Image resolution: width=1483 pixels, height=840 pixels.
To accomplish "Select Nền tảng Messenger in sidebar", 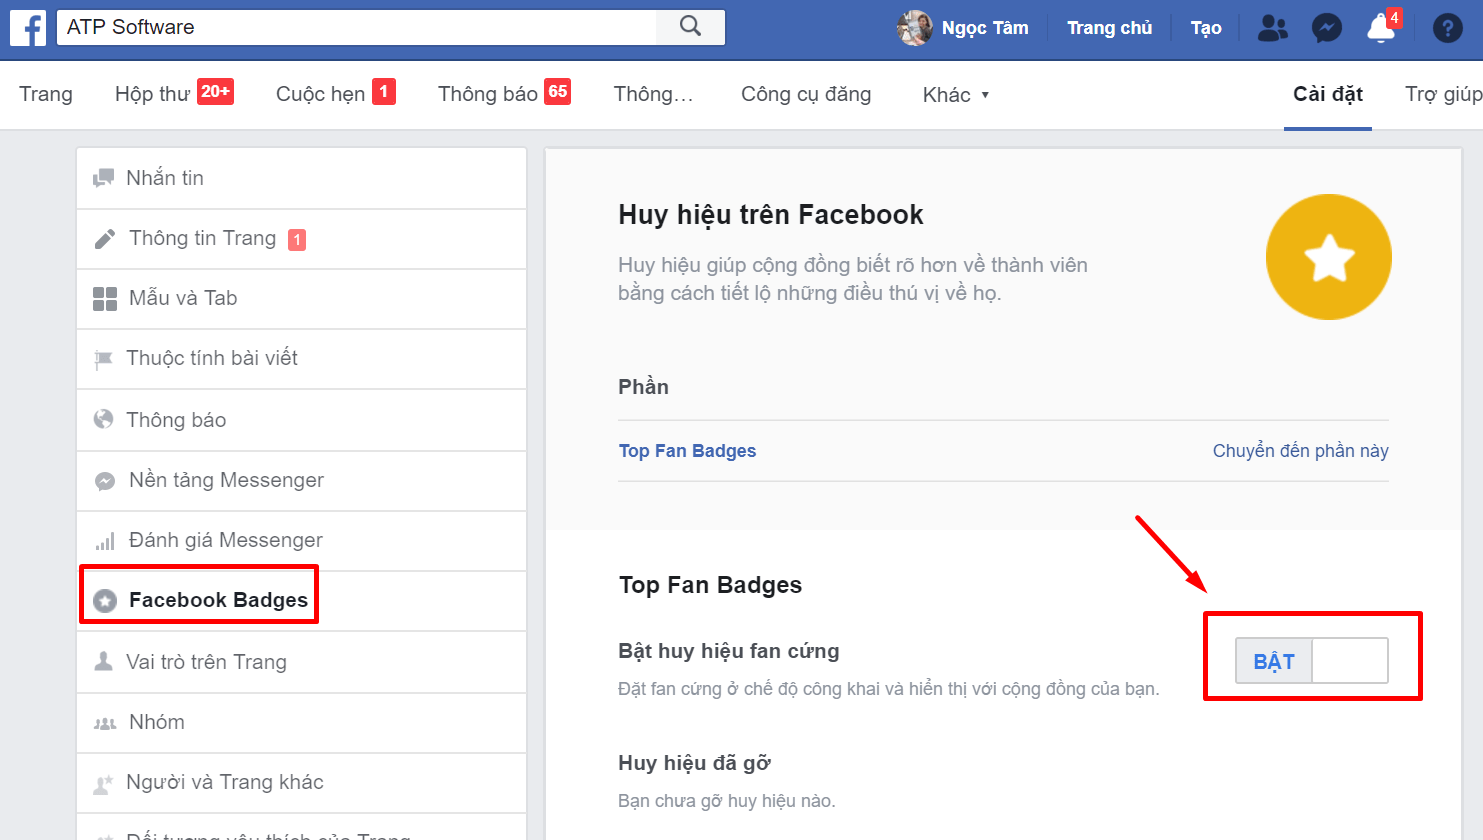I will pyautogui.click(x=226, y=480).
